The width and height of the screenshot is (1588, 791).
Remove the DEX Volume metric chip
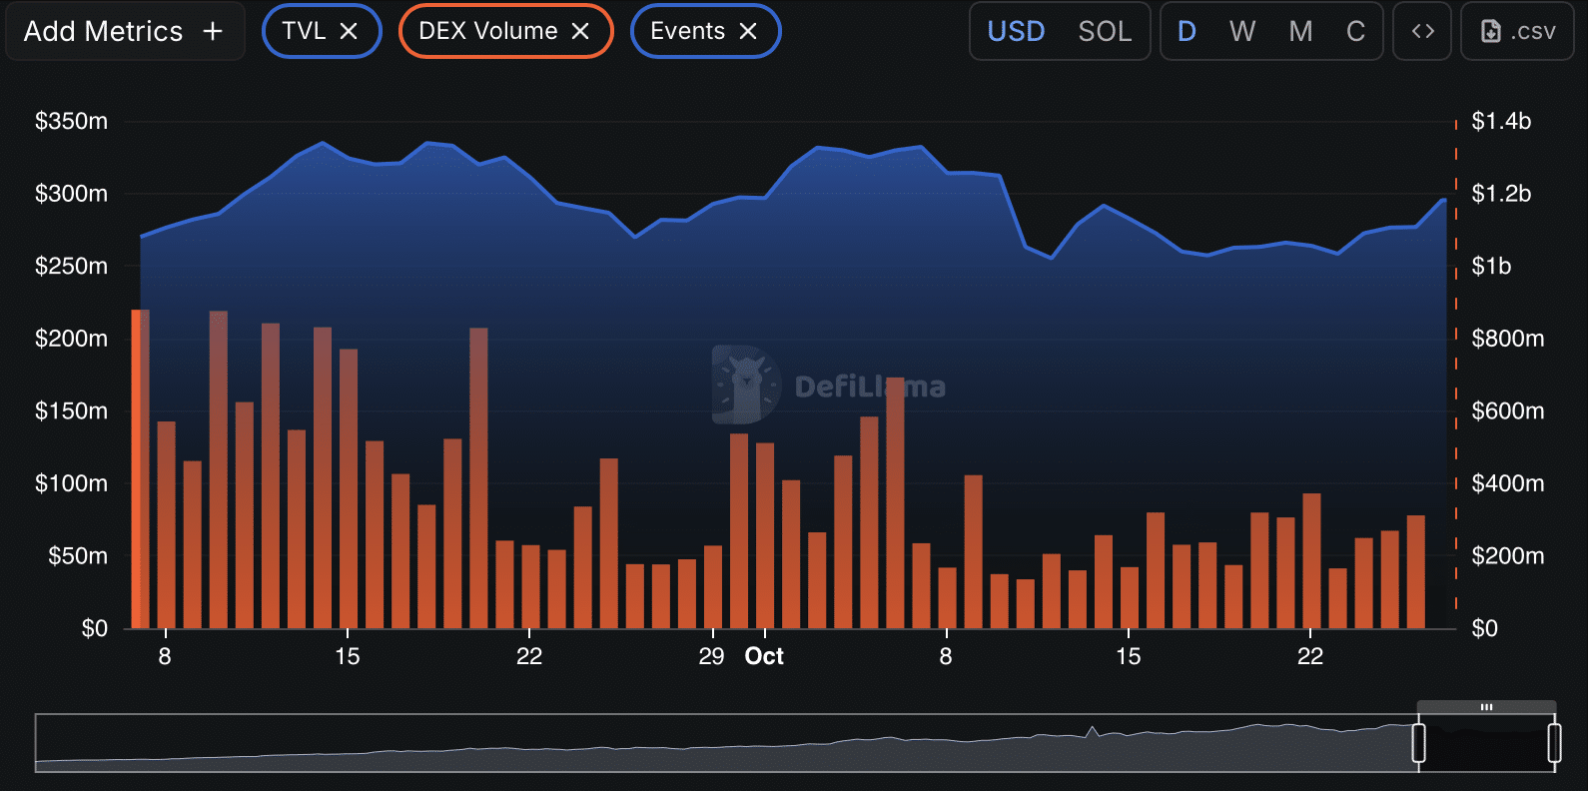580,31
